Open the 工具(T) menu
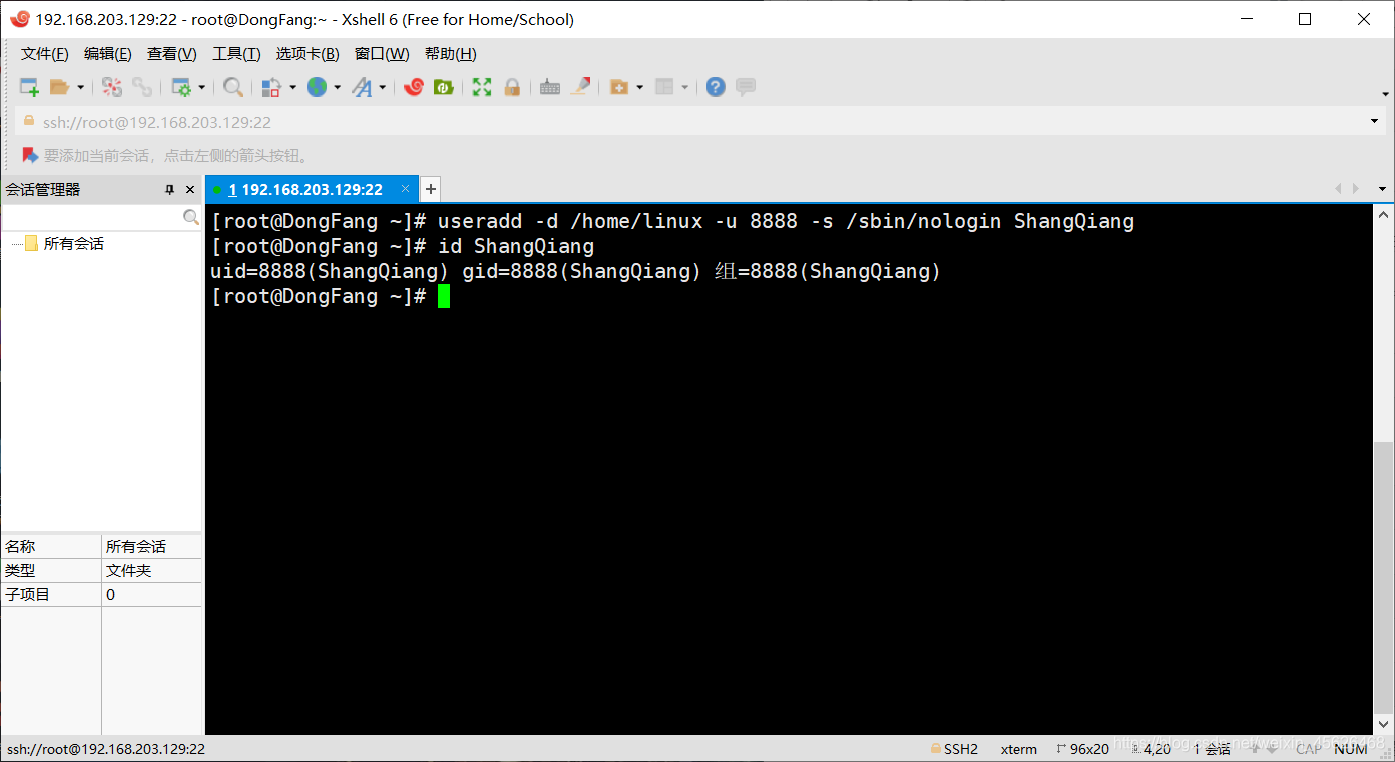1395x762 pixels. coord(237,54)
